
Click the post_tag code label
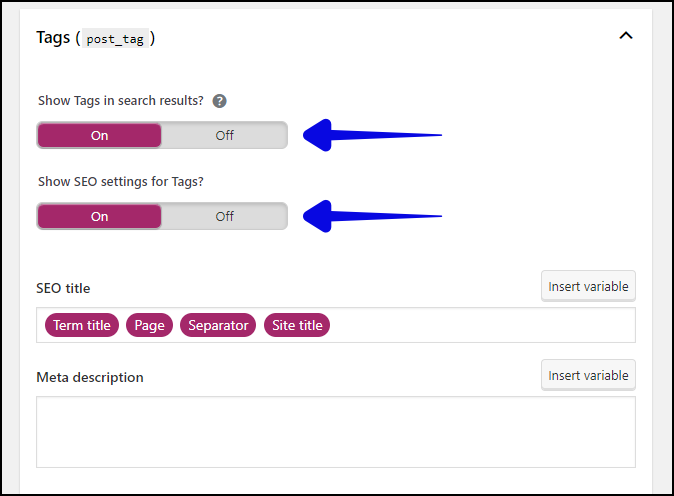(x=115, y=39)
